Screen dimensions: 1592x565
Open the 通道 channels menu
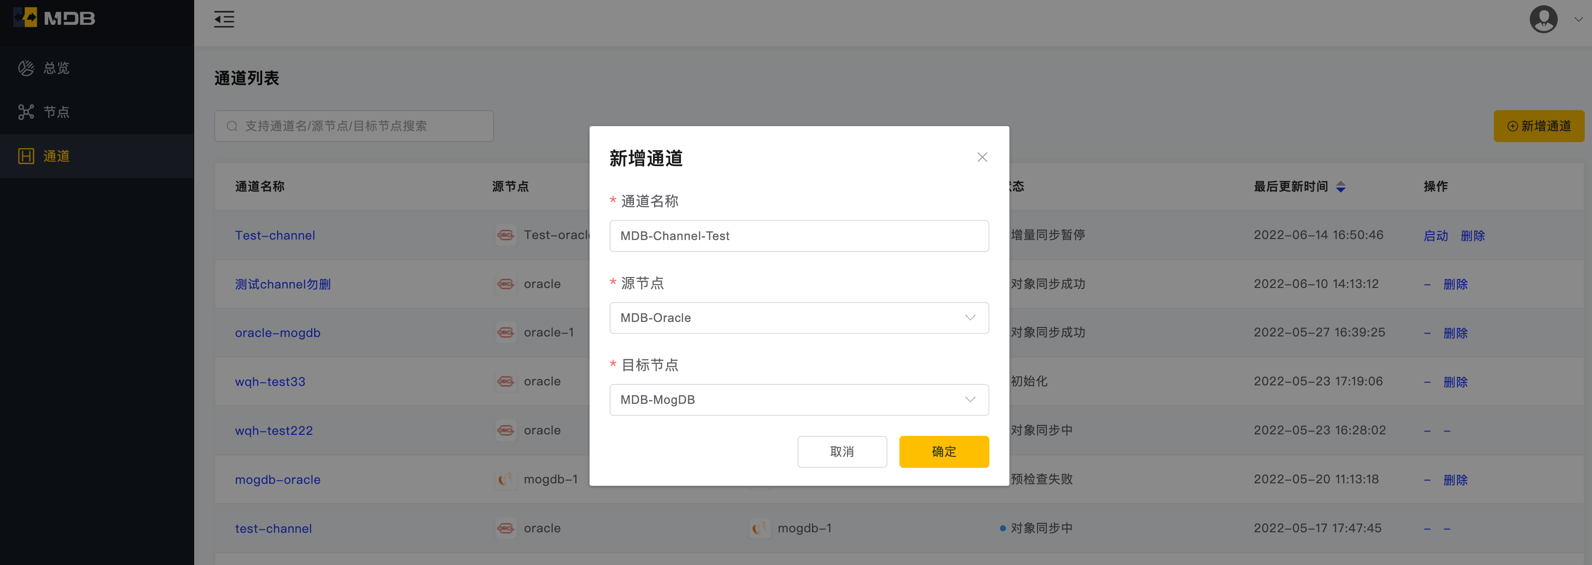pos(97,156)
